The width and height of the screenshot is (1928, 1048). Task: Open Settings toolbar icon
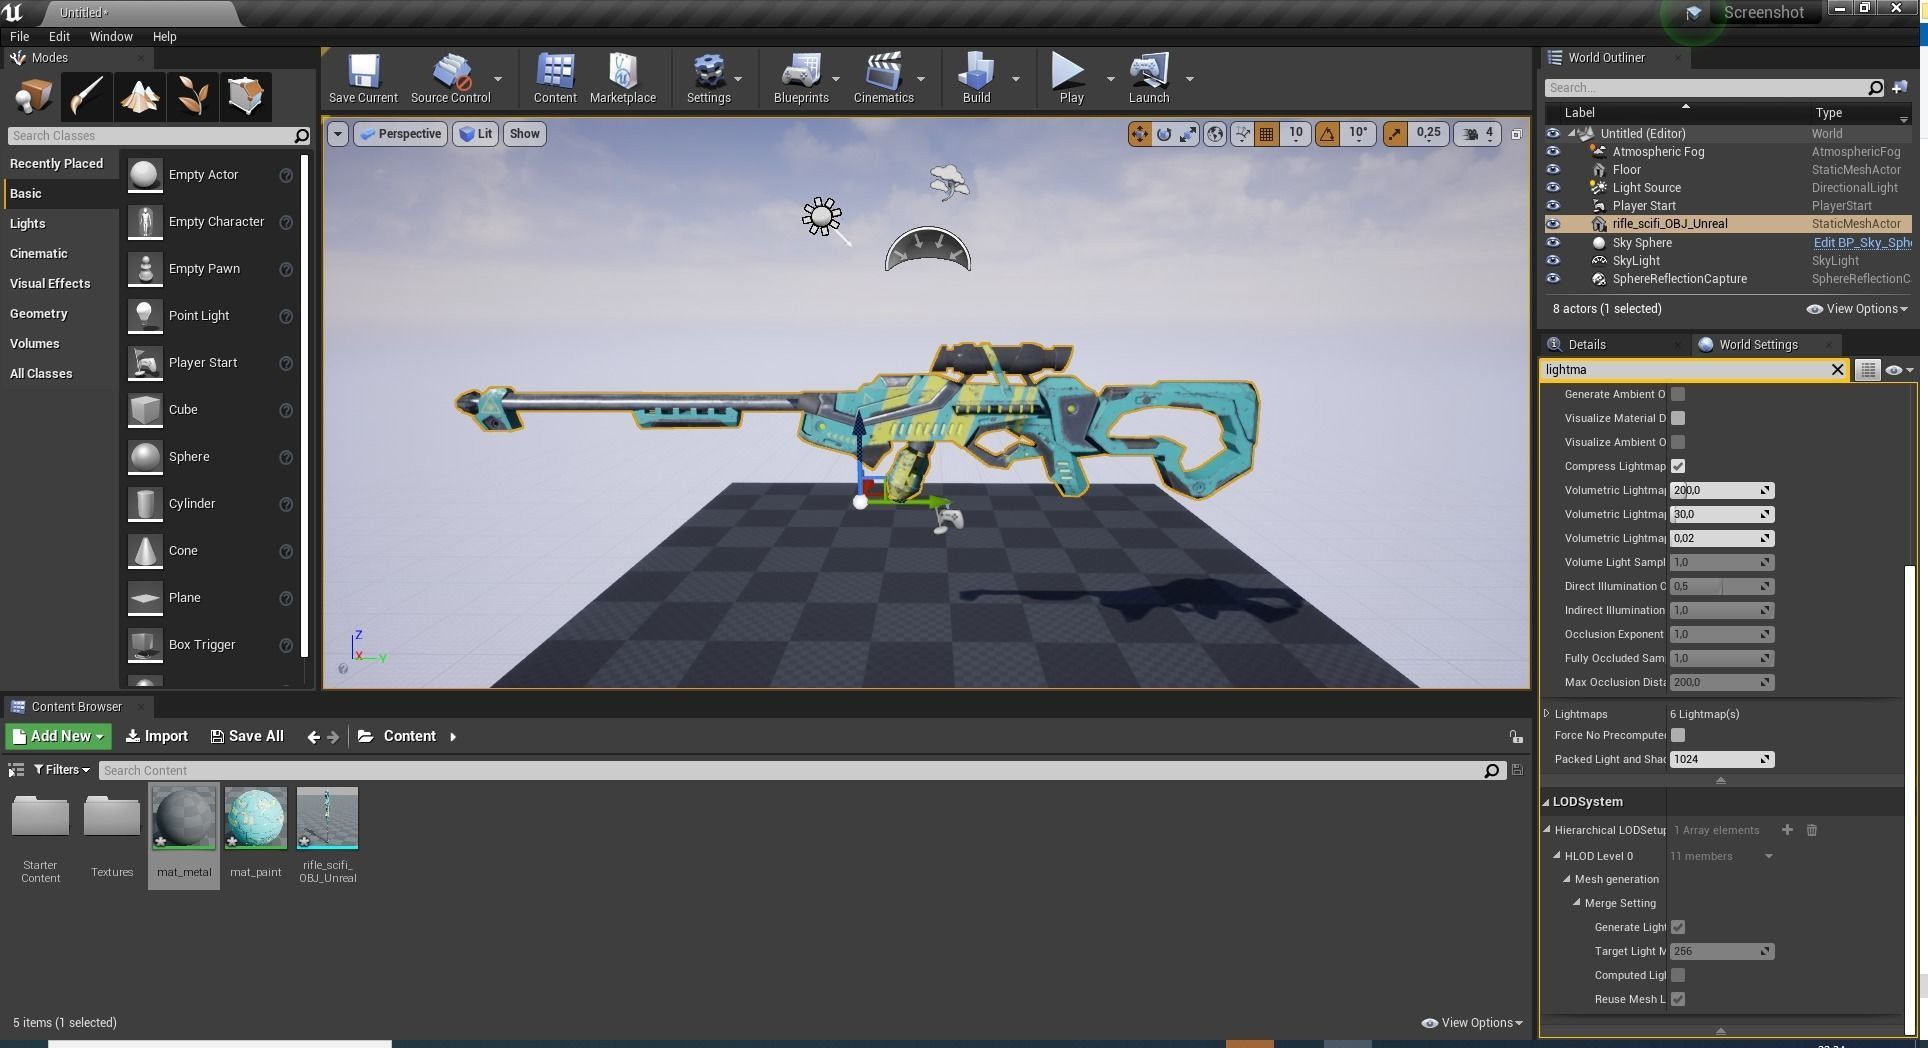pos(708,78)
